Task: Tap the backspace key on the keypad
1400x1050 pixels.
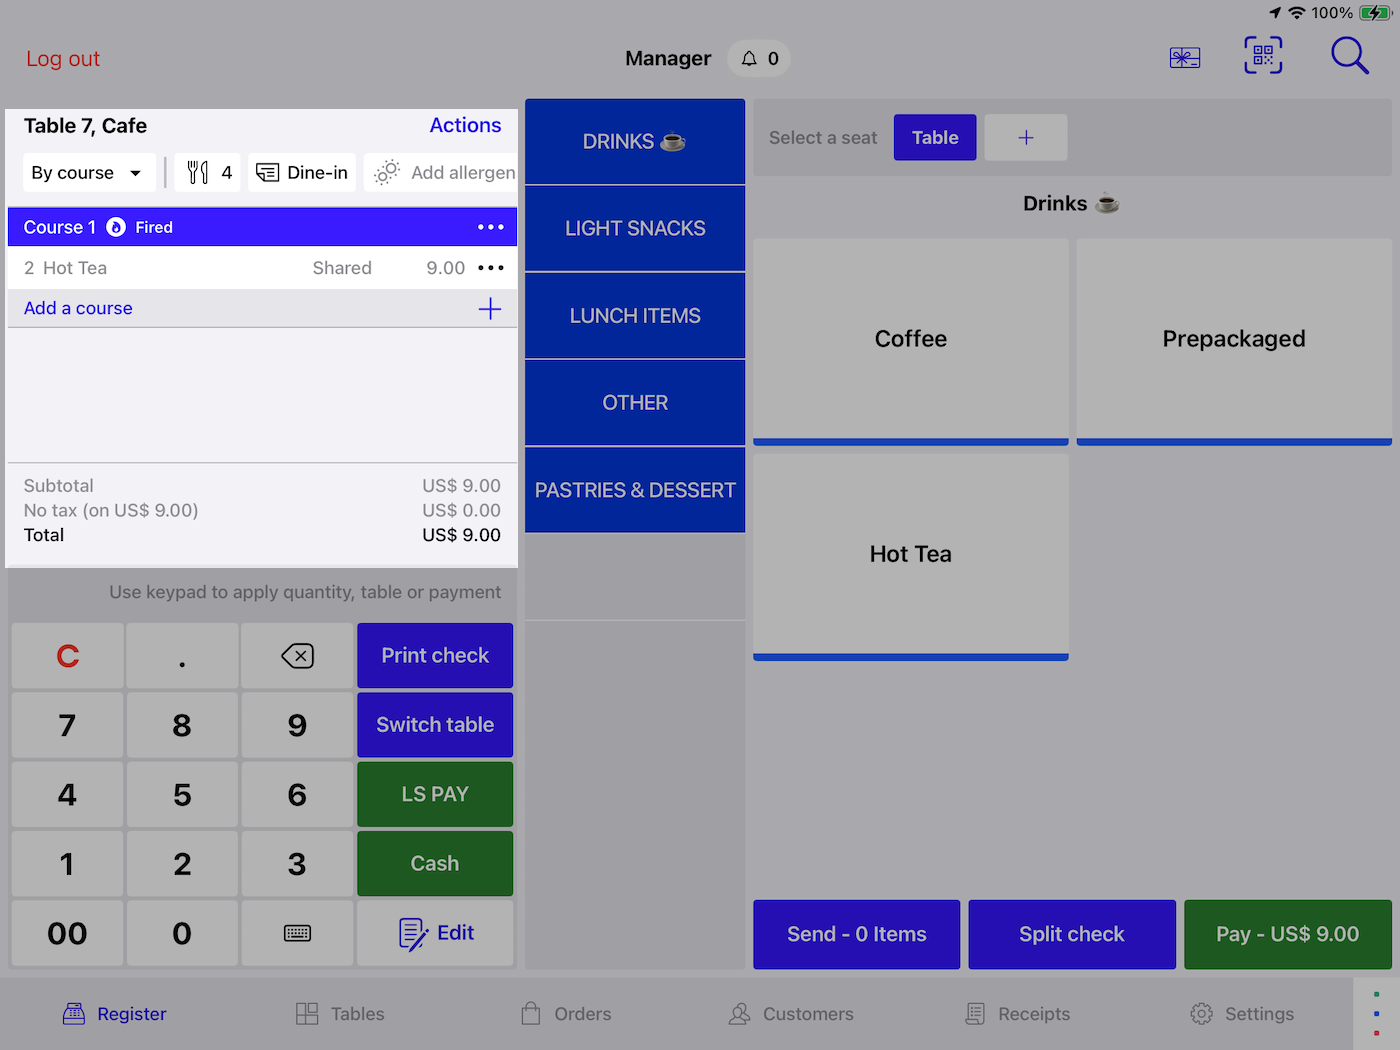Action: [x=297, y=655]
